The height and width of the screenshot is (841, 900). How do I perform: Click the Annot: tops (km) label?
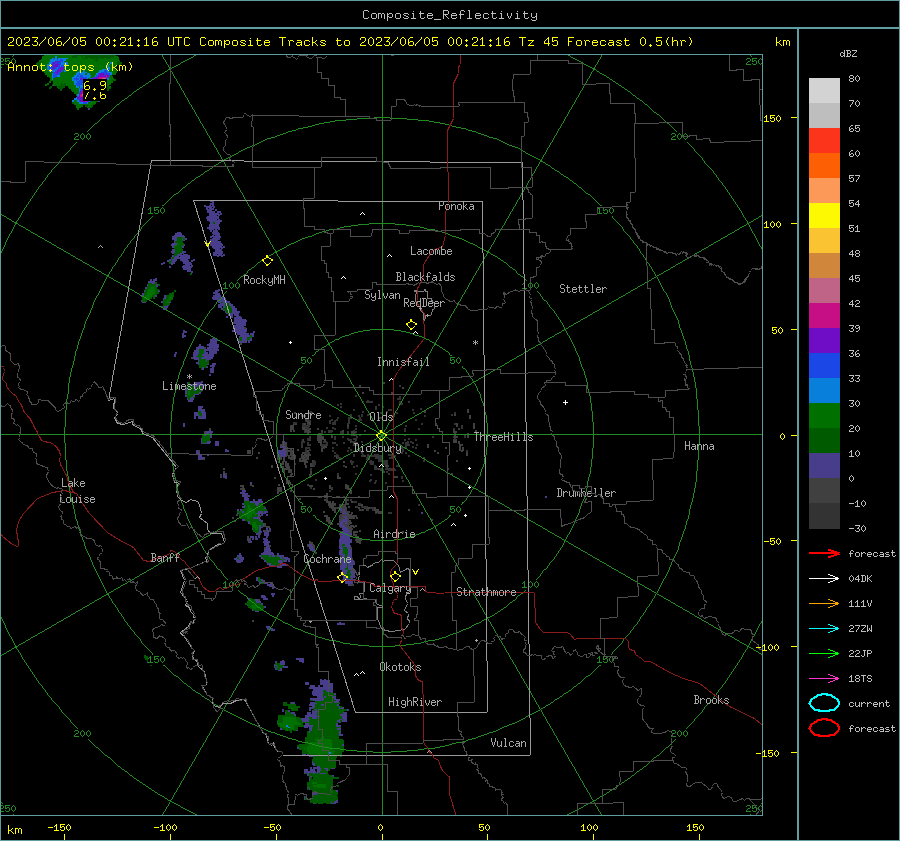pos(70,67)
